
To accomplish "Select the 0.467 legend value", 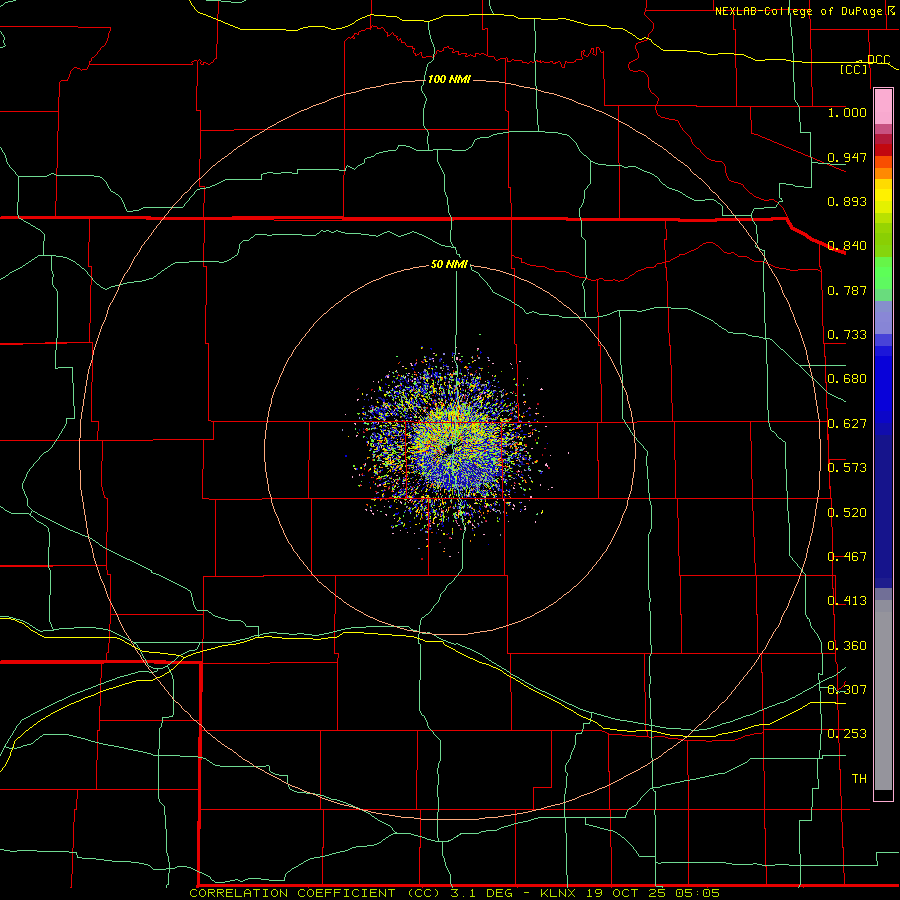I will [847, 557].
